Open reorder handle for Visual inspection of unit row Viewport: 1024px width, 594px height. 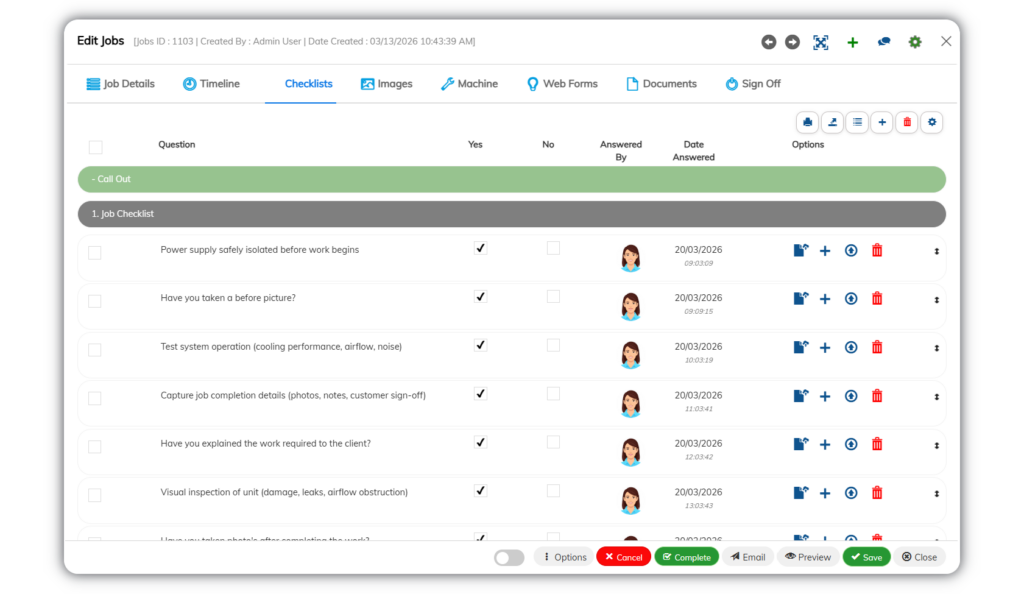936,494
